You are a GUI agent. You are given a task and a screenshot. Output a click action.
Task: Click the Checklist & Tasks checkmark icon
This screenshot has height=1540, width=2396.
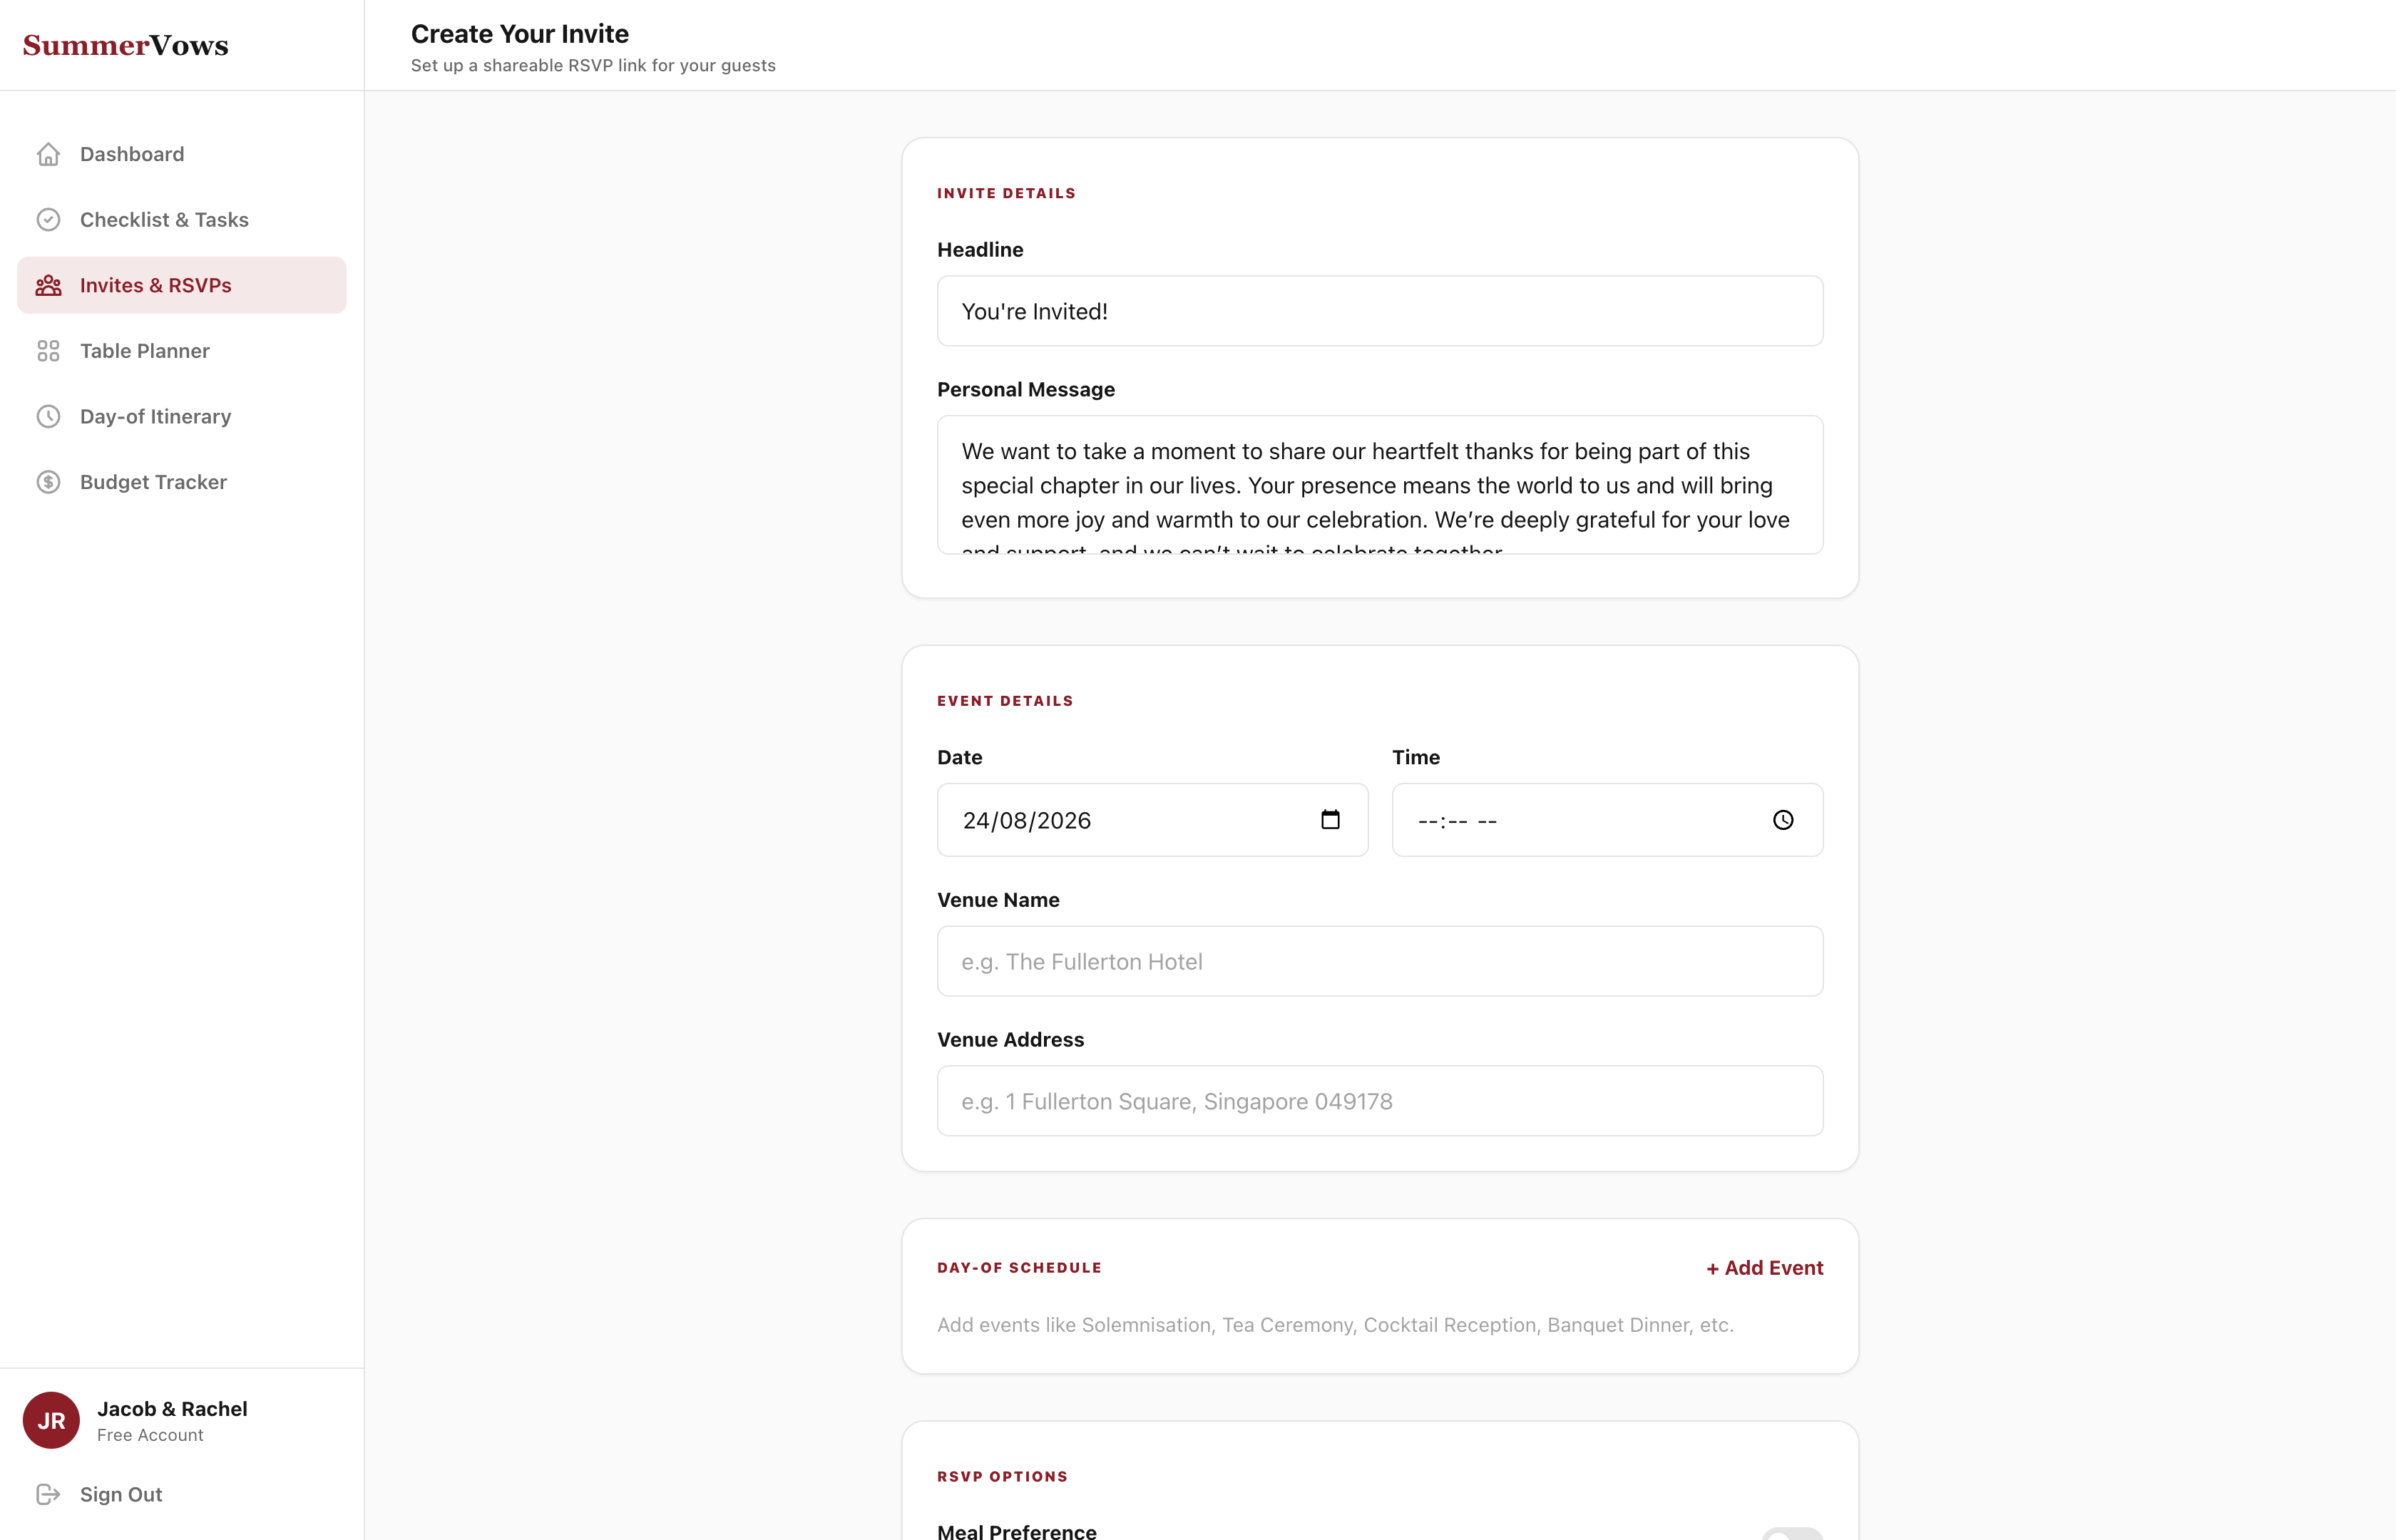(x=48, y=220)
